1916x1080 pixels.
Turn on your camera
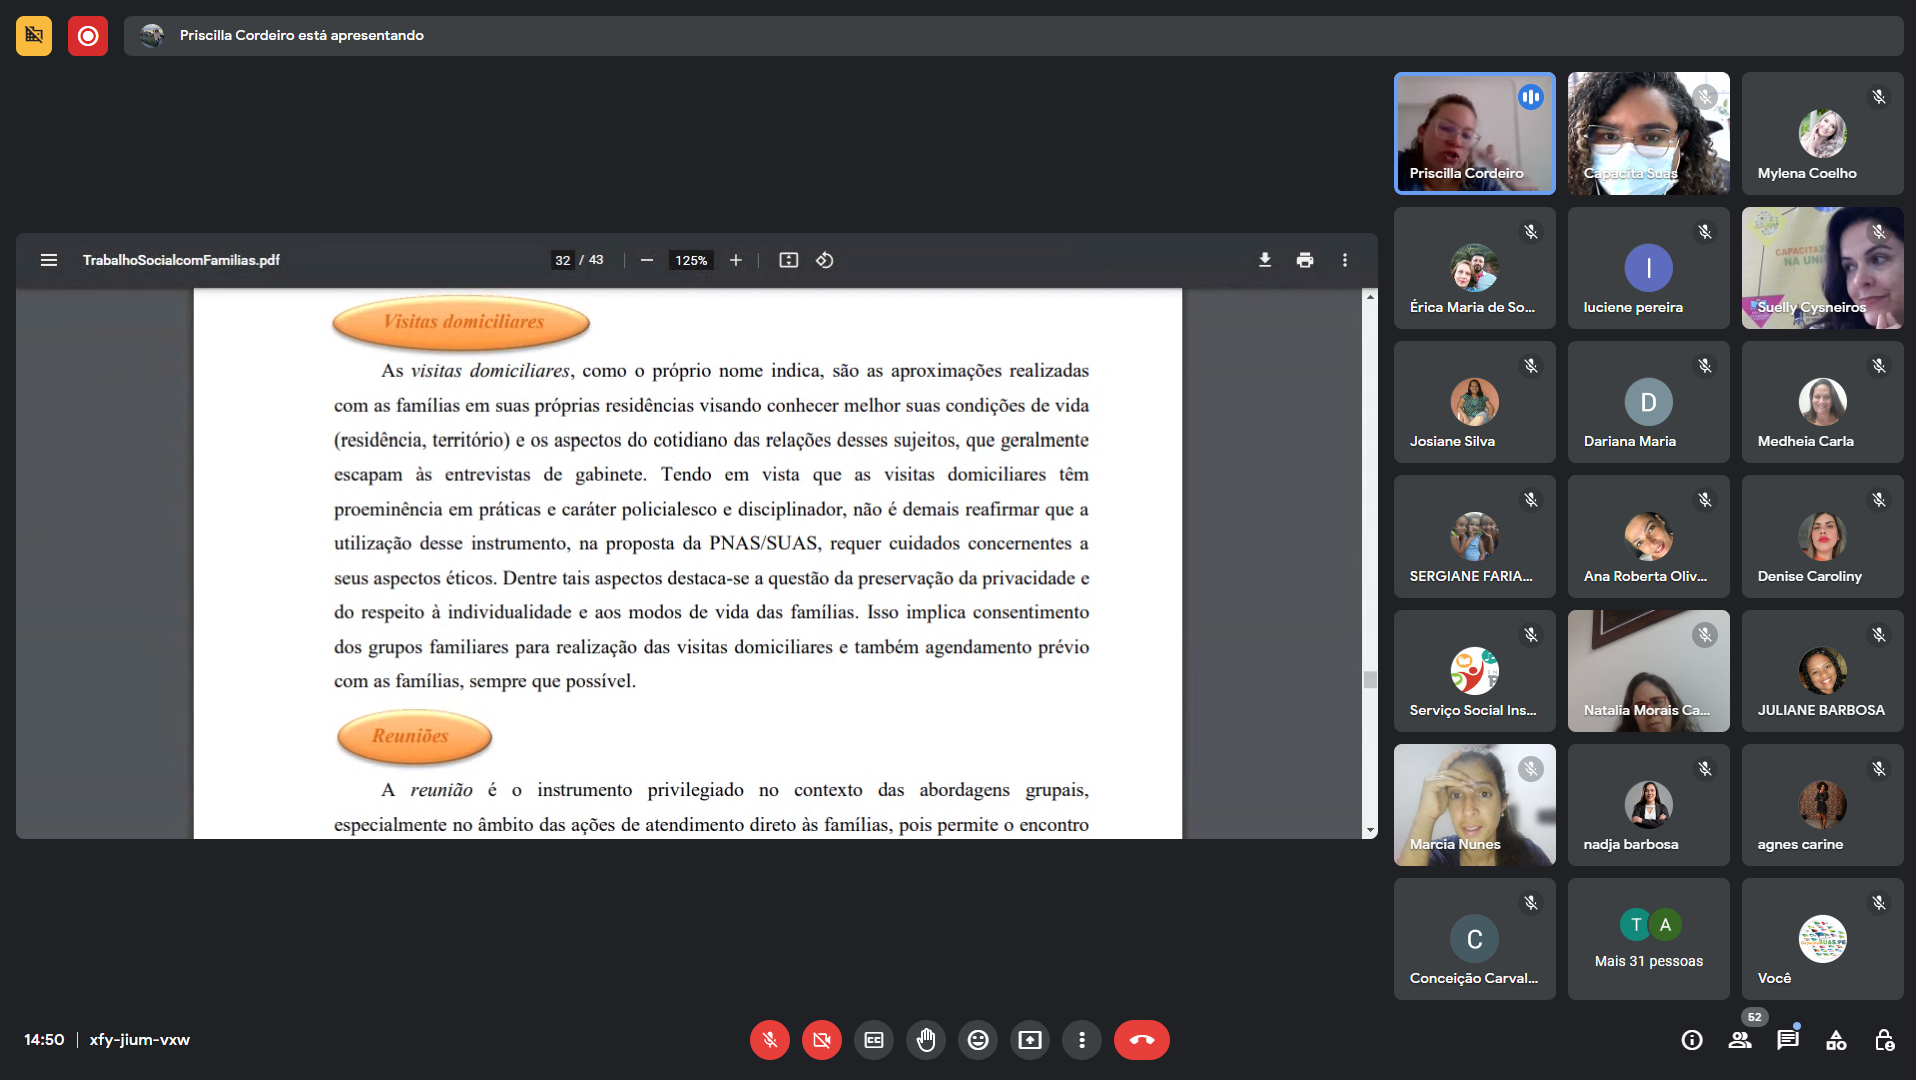click(822, 1040)
